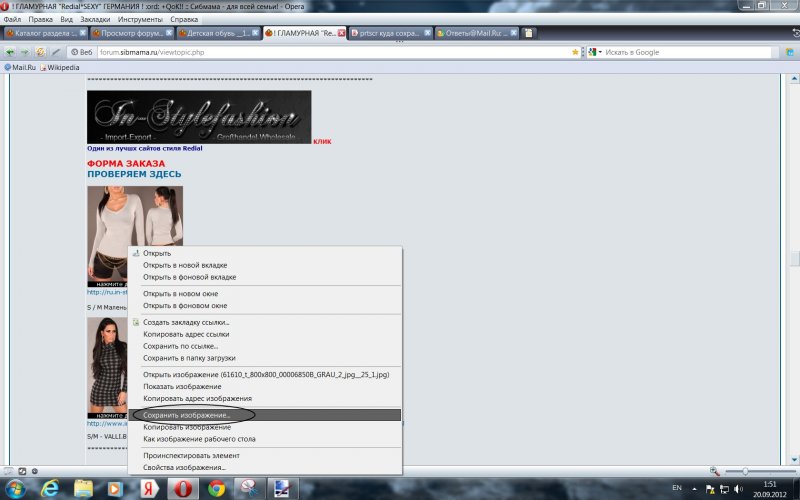Choose 'Открыть изображение (61610_t_800x800...)'

coord(265,374)
